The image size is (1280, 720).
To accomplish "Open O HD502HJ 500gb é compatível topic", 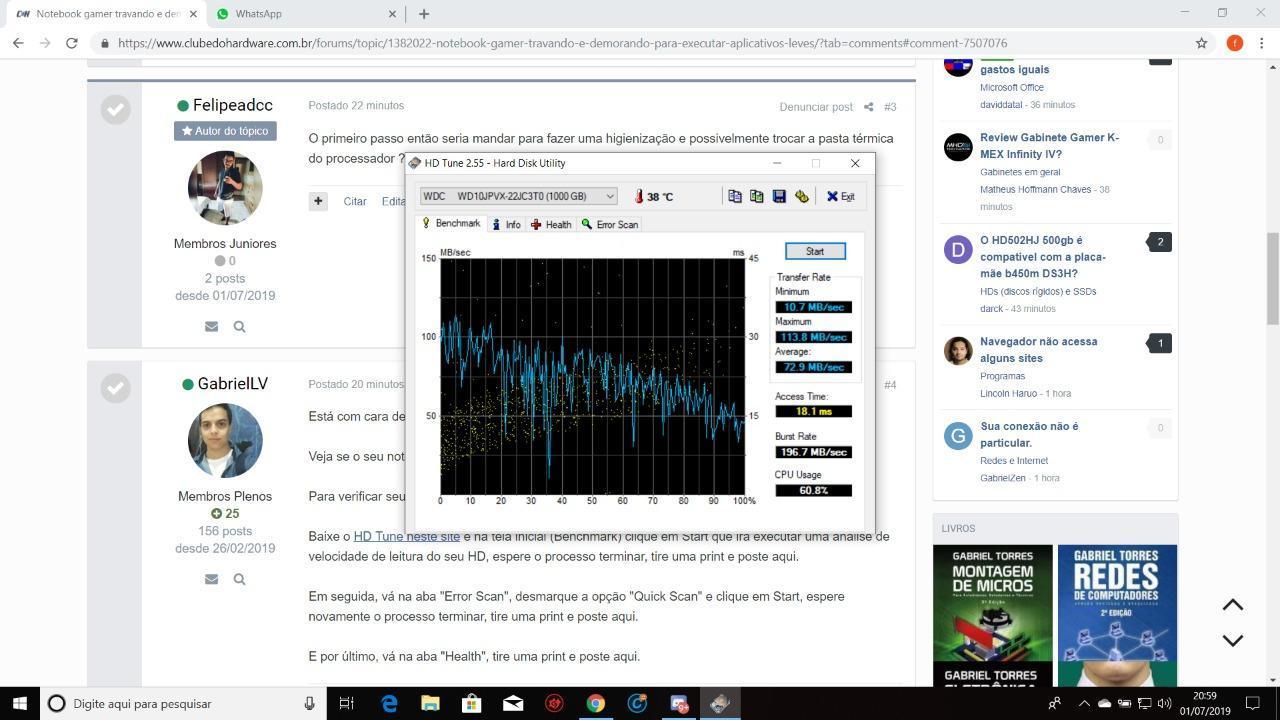I will pos(1043,257).
